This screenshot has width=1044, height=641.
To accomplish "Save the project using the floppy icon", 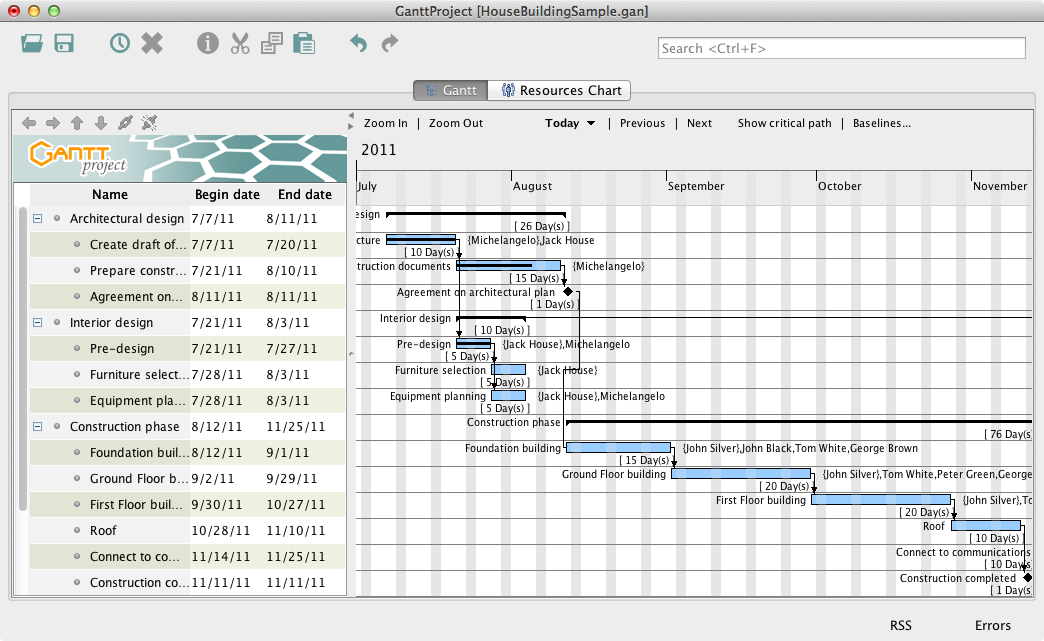I will pos(65,43).
